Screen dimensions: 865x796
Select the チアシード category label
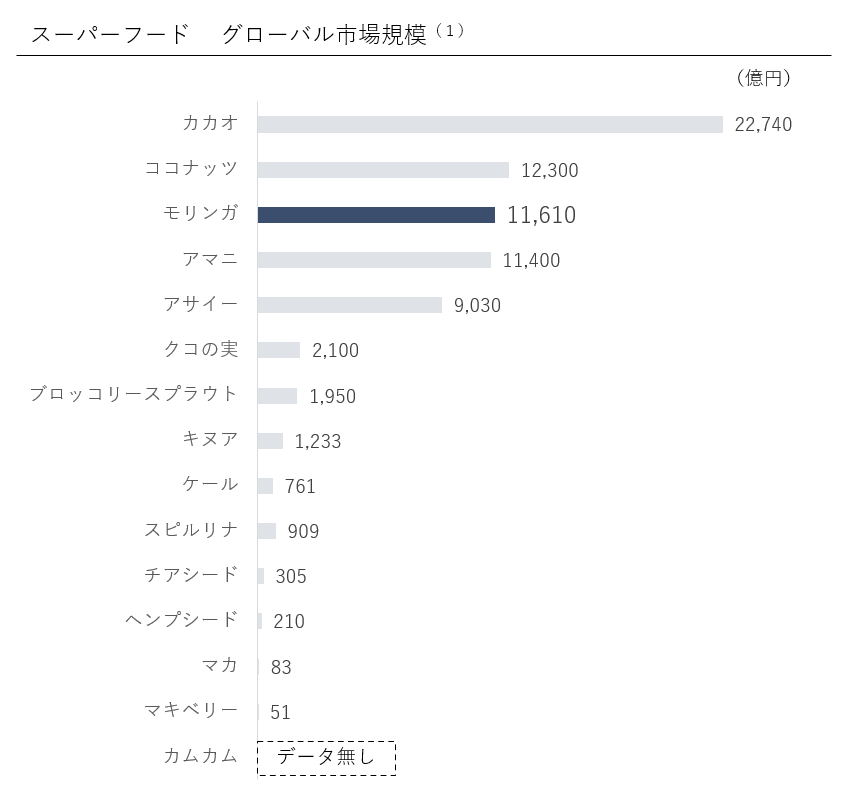(x=192, y=575)
